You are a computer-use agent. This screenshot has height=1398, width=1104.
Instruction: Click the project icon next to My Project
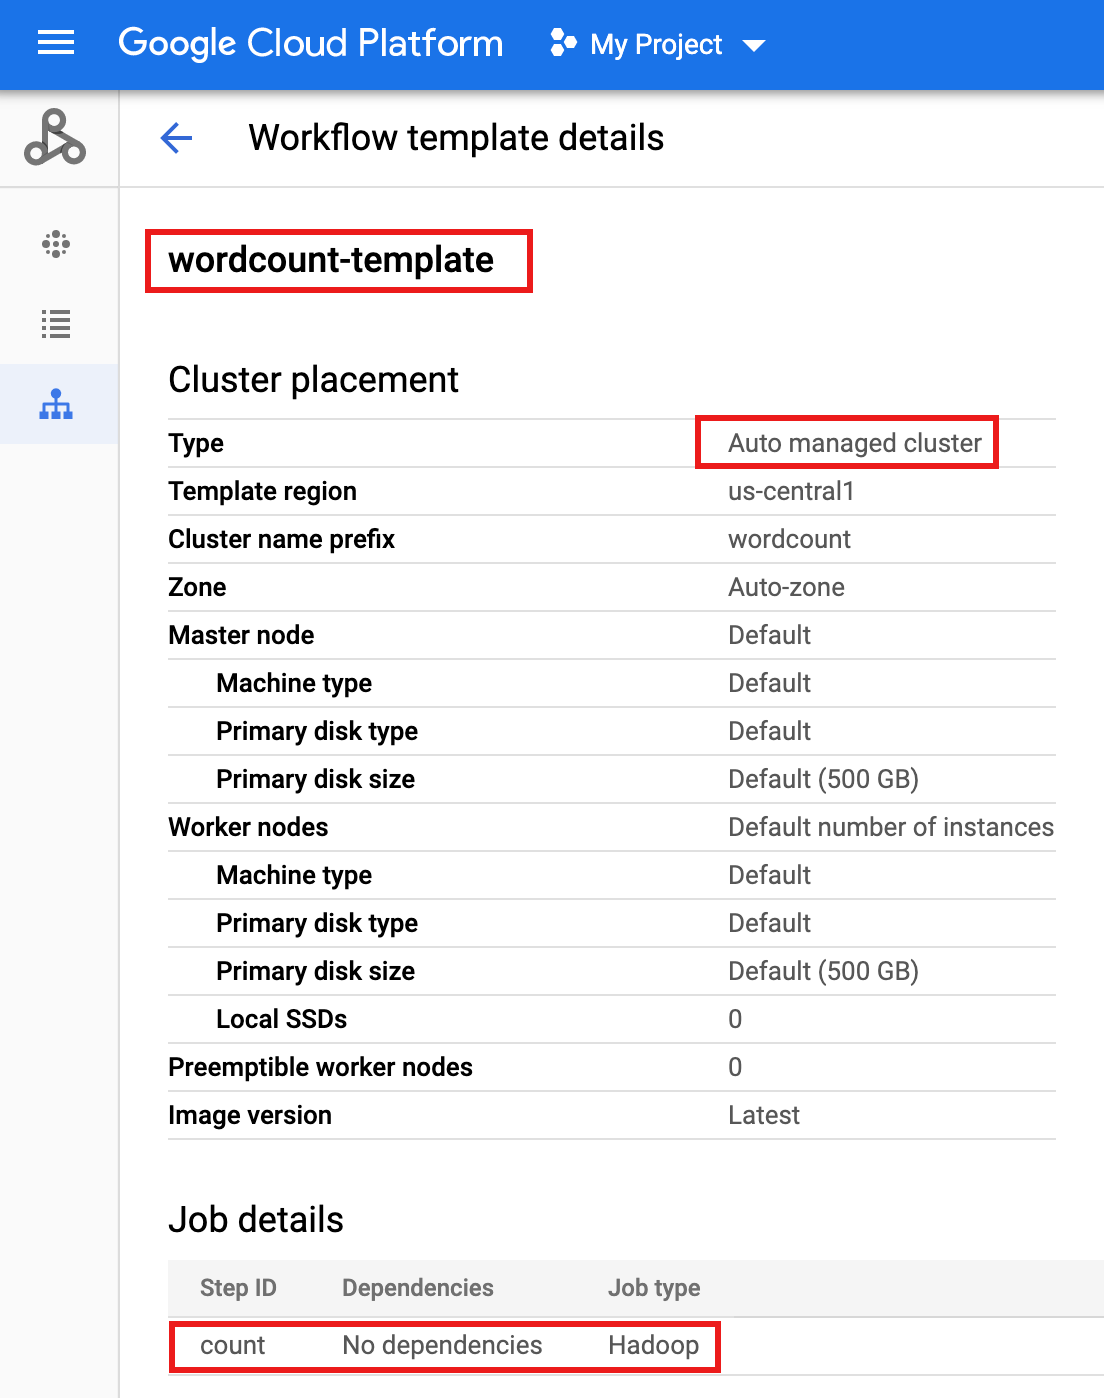point(561,43)
